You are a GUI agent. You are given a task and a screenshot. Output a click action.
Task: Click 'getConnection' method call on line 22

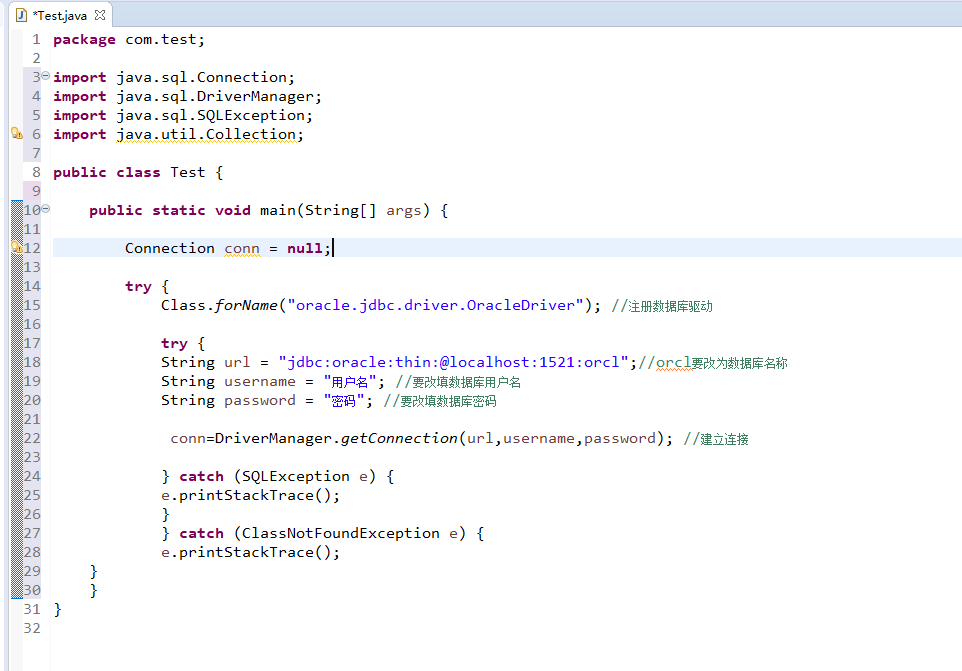pos(399,439)
